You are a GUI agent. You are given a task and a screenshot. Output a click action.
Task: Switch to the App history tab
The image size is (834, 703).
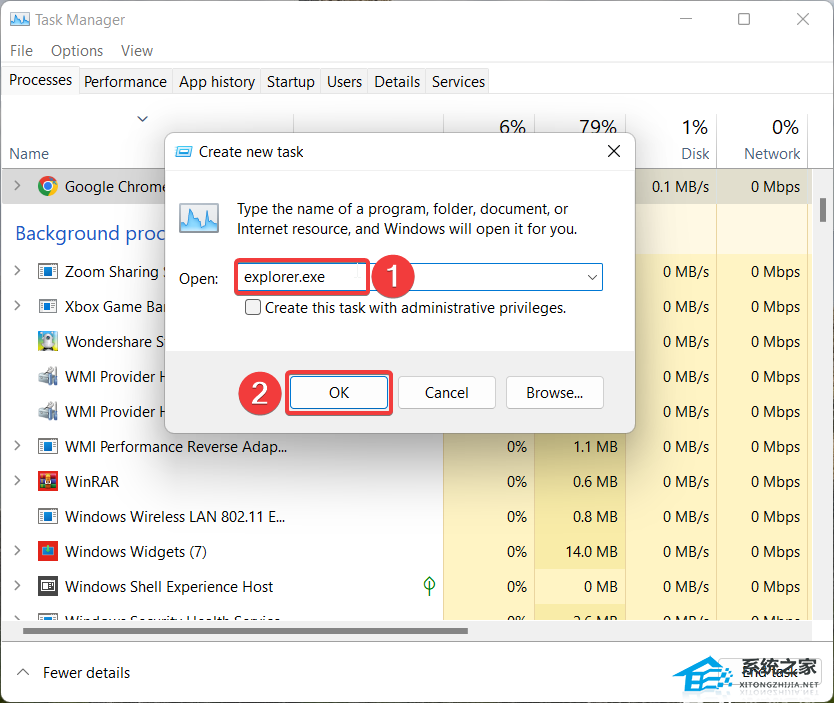(x=217, y=82)
